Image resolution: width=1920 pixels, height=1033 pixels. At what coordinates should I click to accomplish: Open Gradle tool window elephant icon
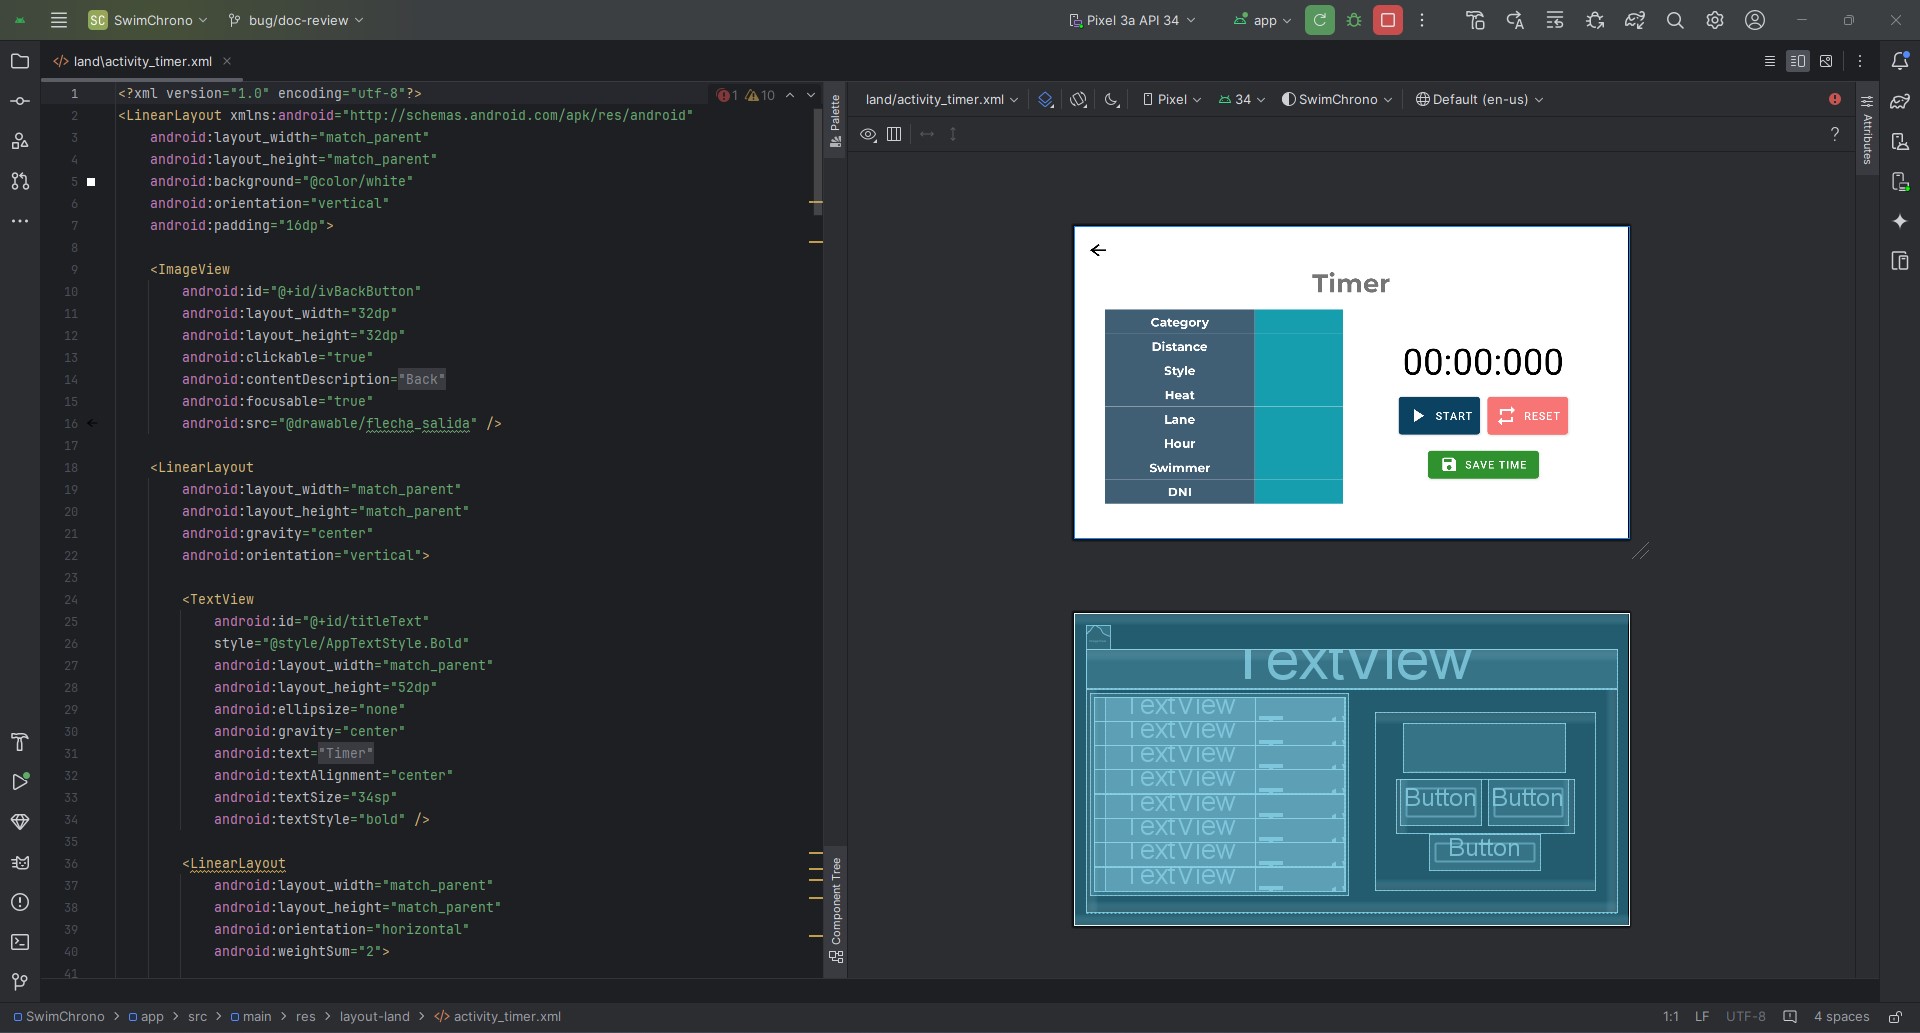click(1900, 101)
